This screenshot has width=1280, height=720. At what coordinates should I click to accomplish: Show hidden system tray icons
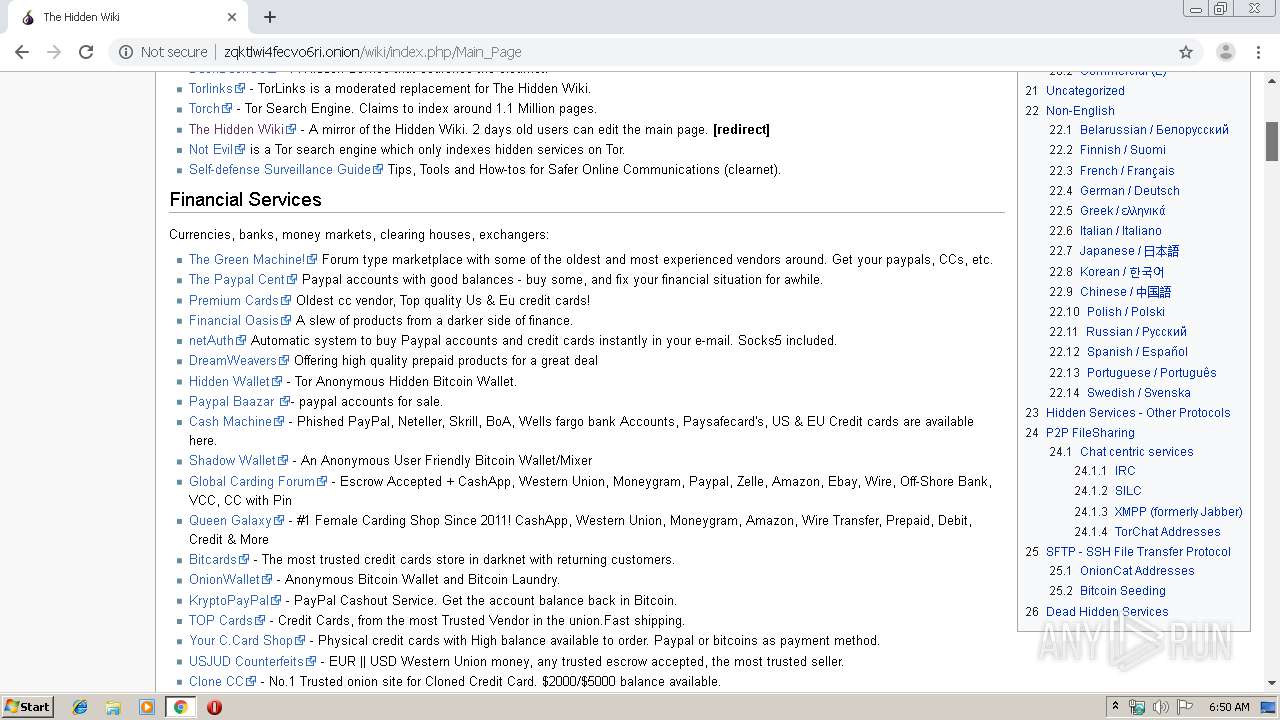(x=1117, y=707)
